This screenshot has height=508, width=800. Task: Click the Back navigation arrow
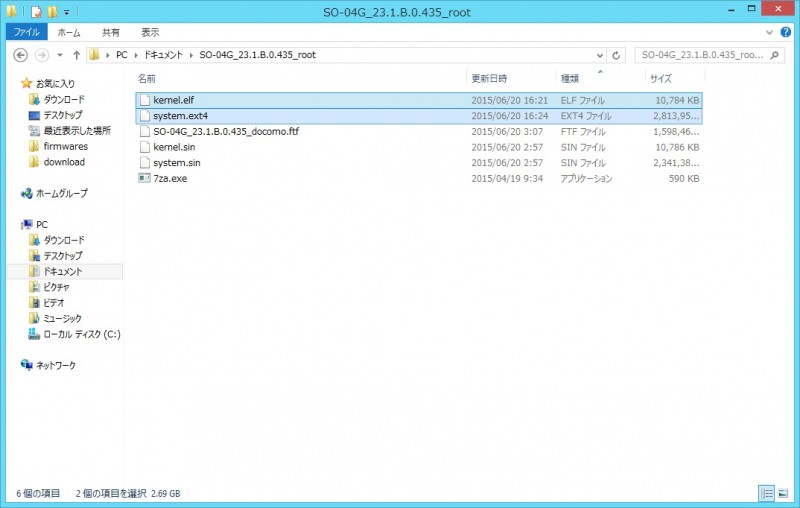coord(20,55)
